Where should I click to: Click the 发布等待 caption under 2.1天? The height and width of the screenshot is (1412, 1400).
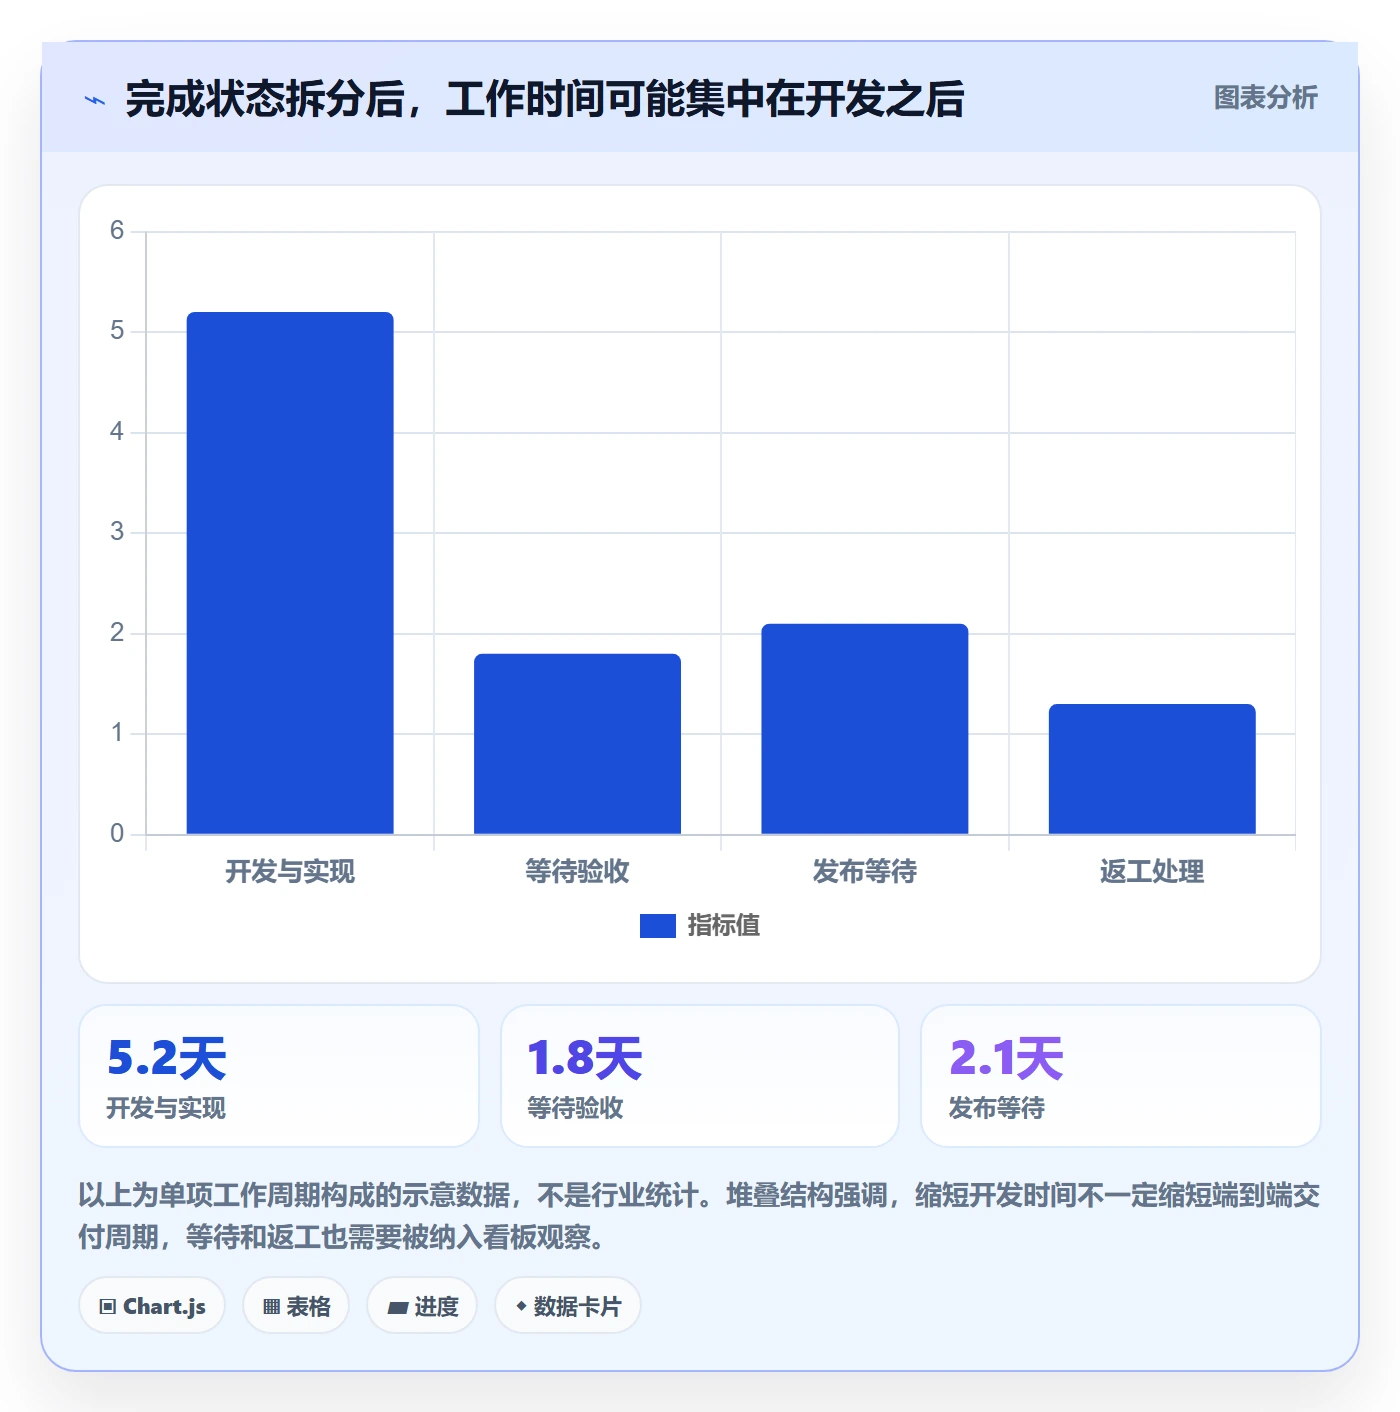996,1108
